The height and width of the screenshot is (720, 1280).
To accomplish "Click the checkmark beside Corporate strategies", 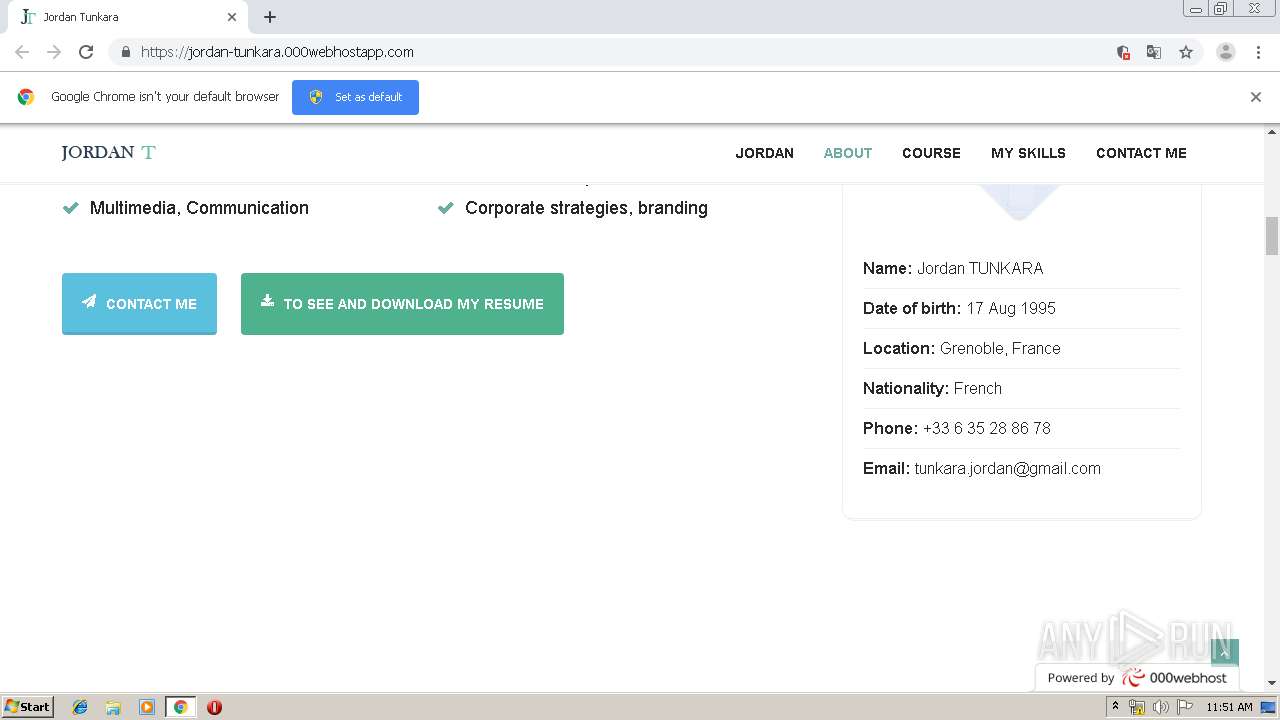I will tap(446, 208).
